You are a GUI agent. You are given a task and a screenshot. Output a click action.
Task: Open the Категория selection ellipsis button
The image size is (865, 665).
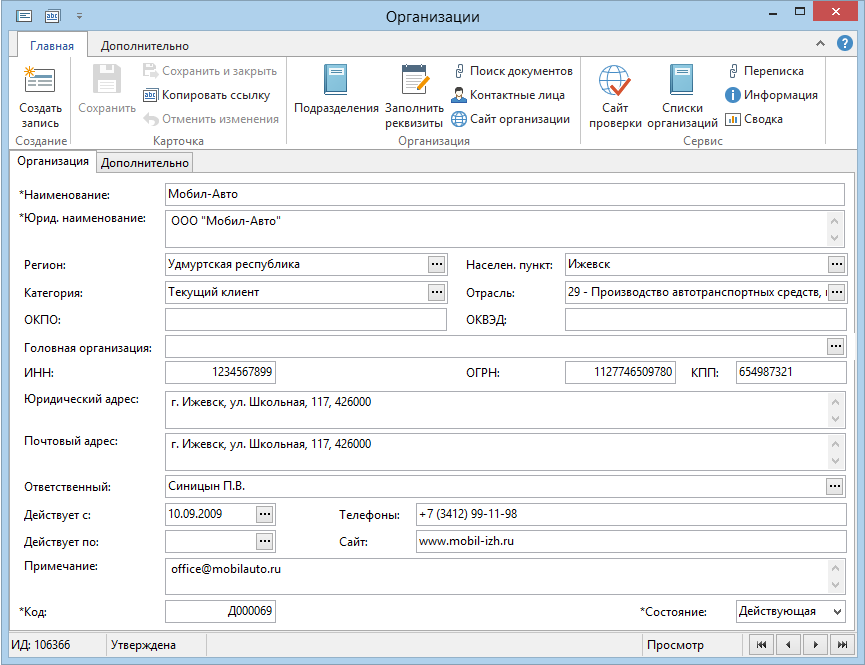click(437, 292)
